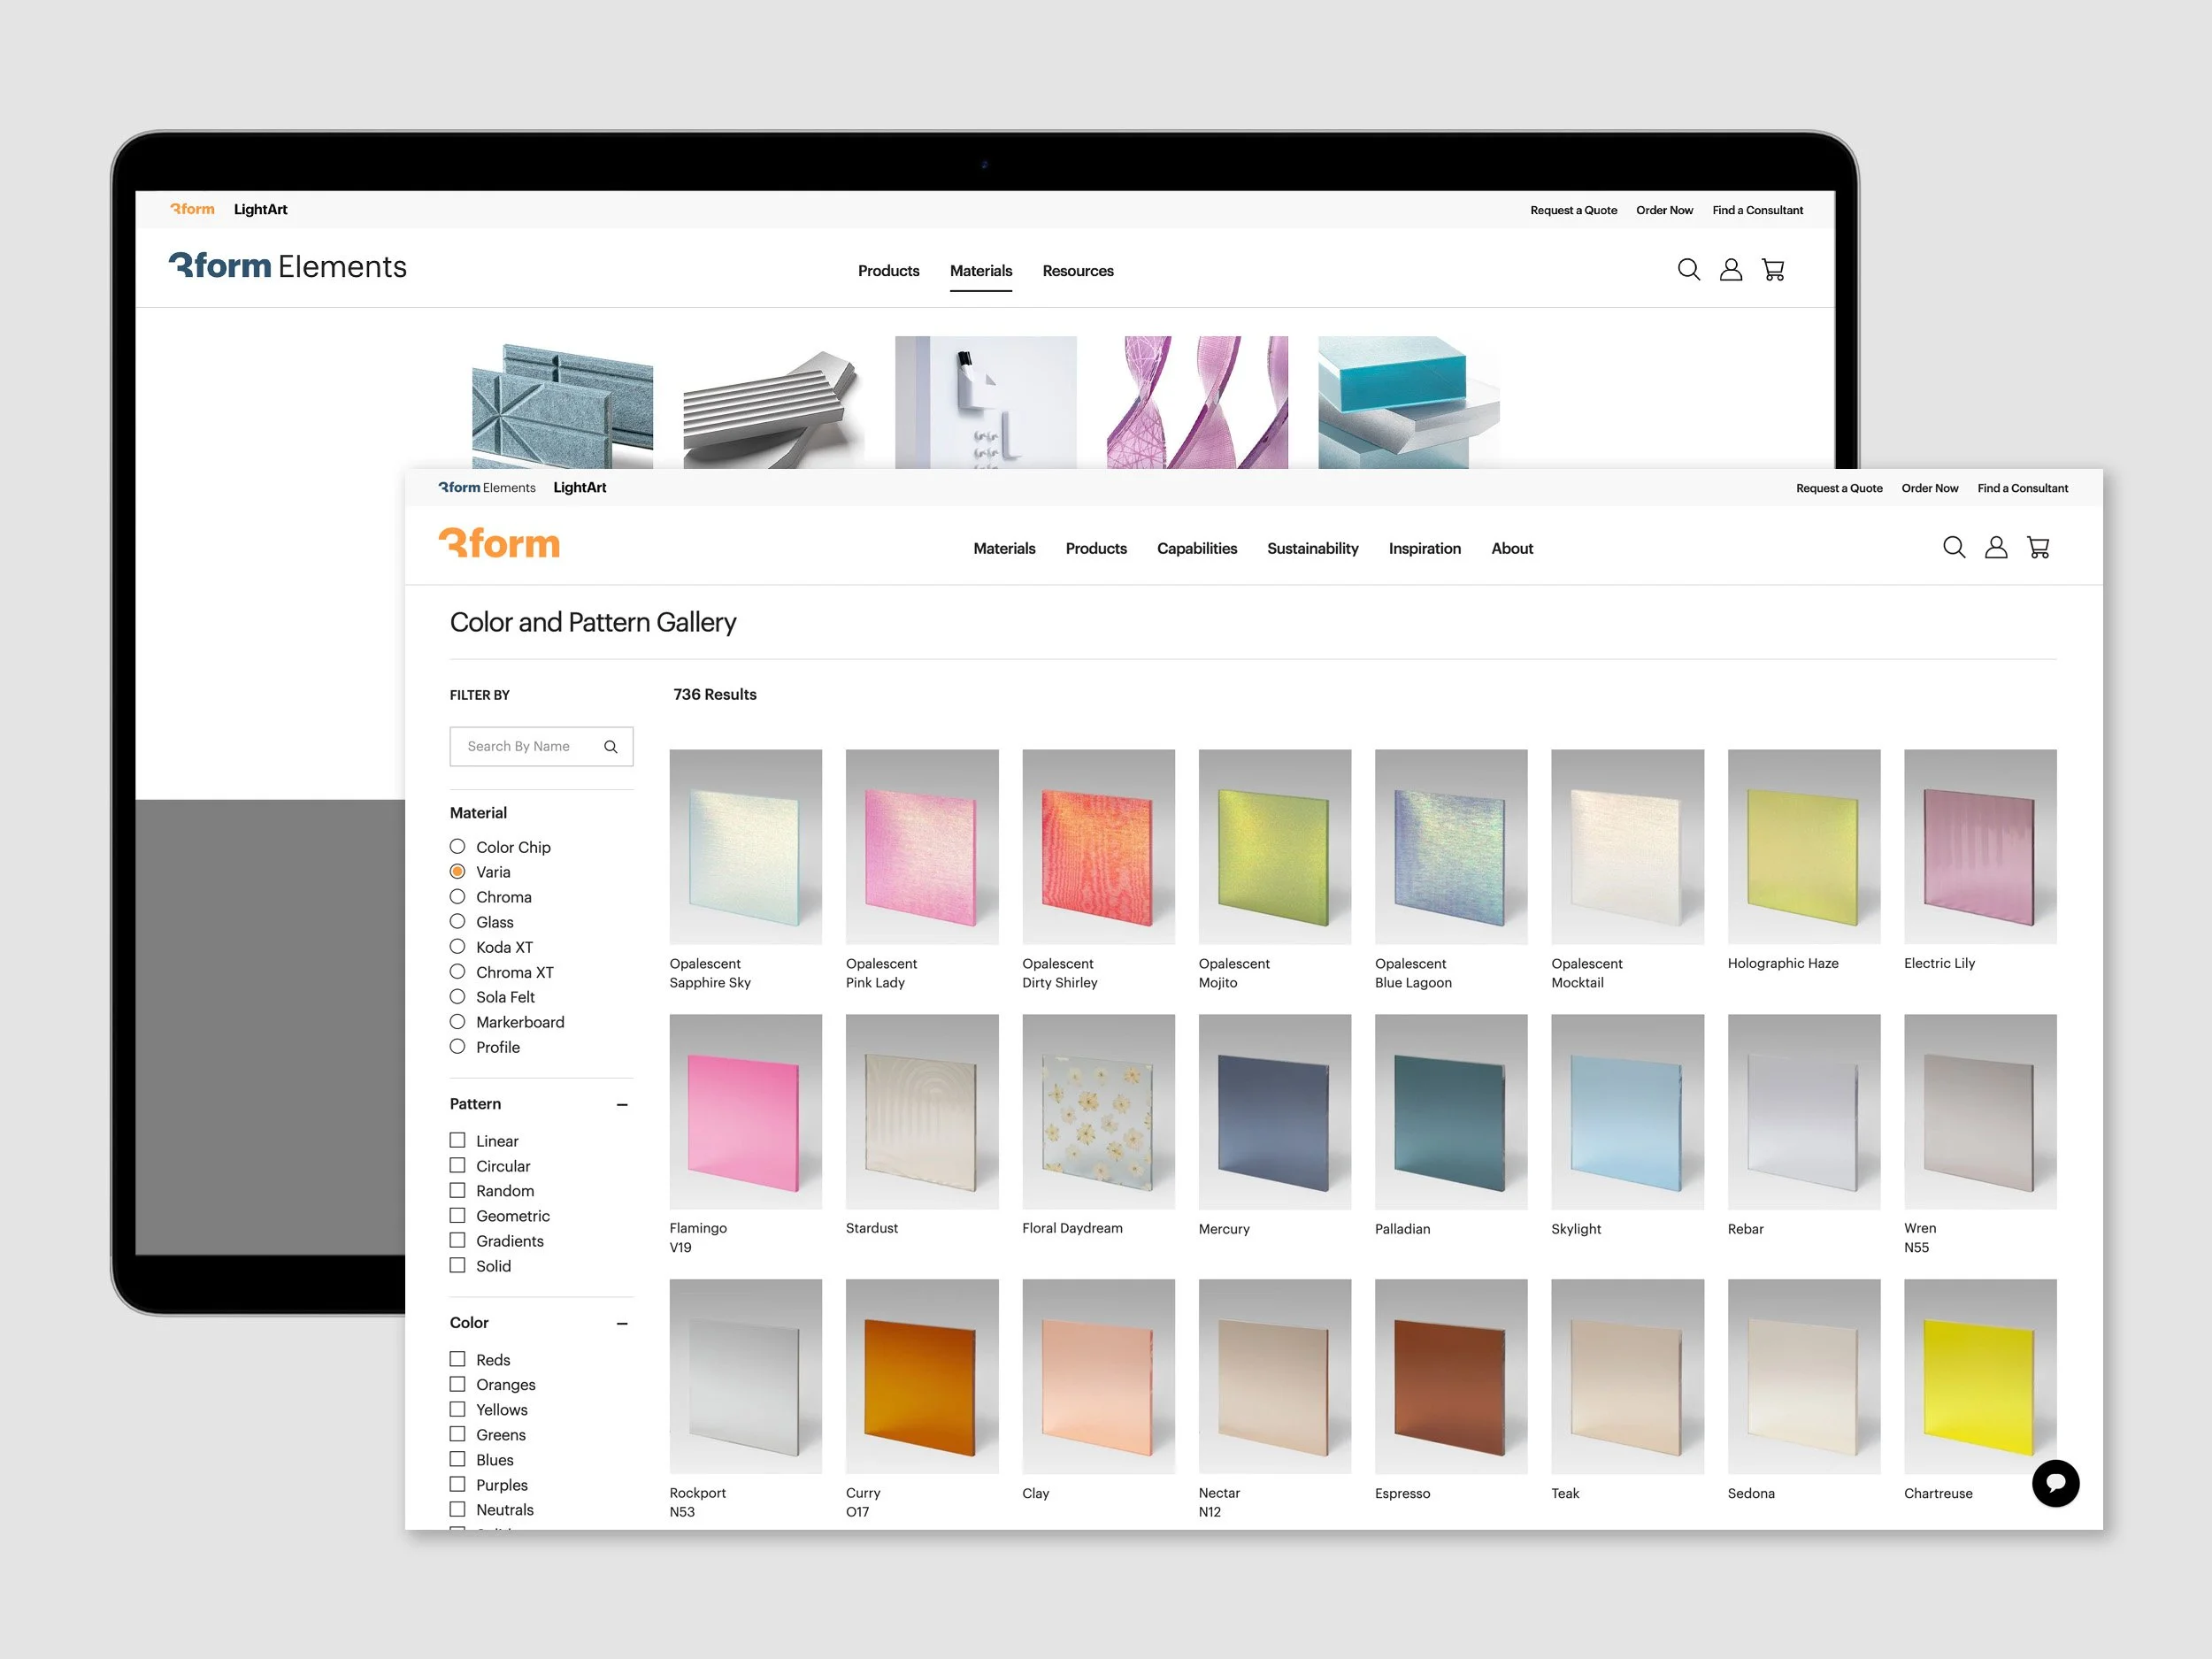Open the account icon in Elements header
This screenshot has width=2212, height=1659.
pos(1730,269)
